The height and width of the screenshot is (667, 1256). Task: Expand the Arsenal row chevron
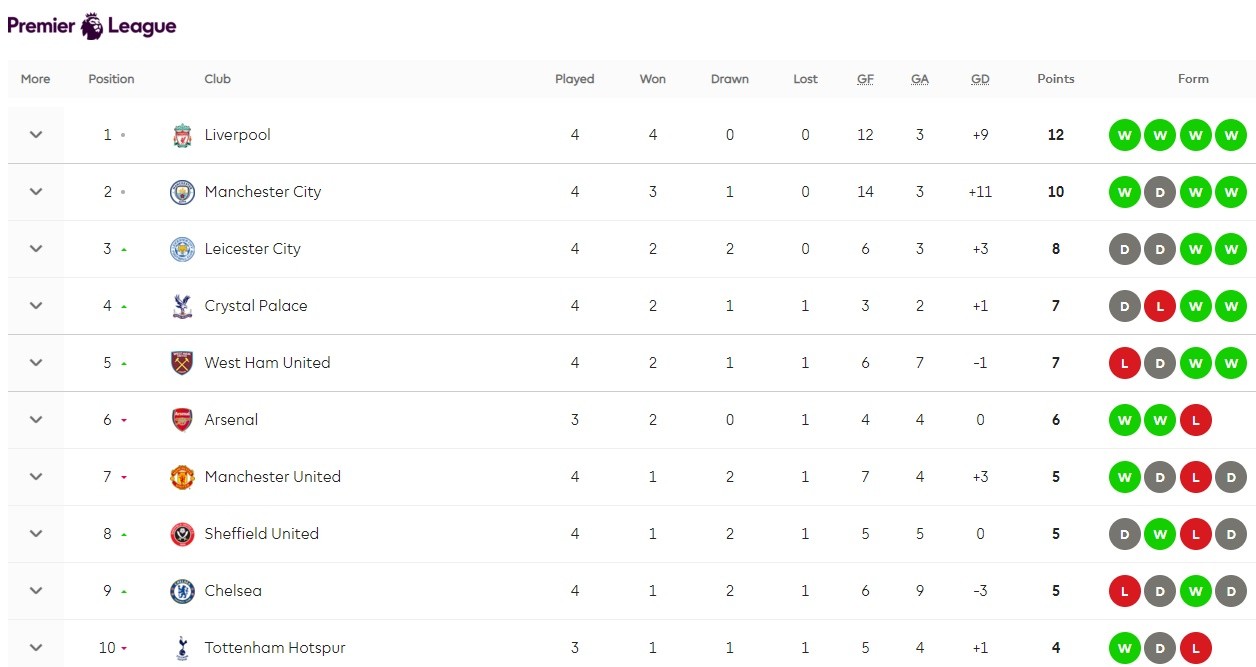36,420
